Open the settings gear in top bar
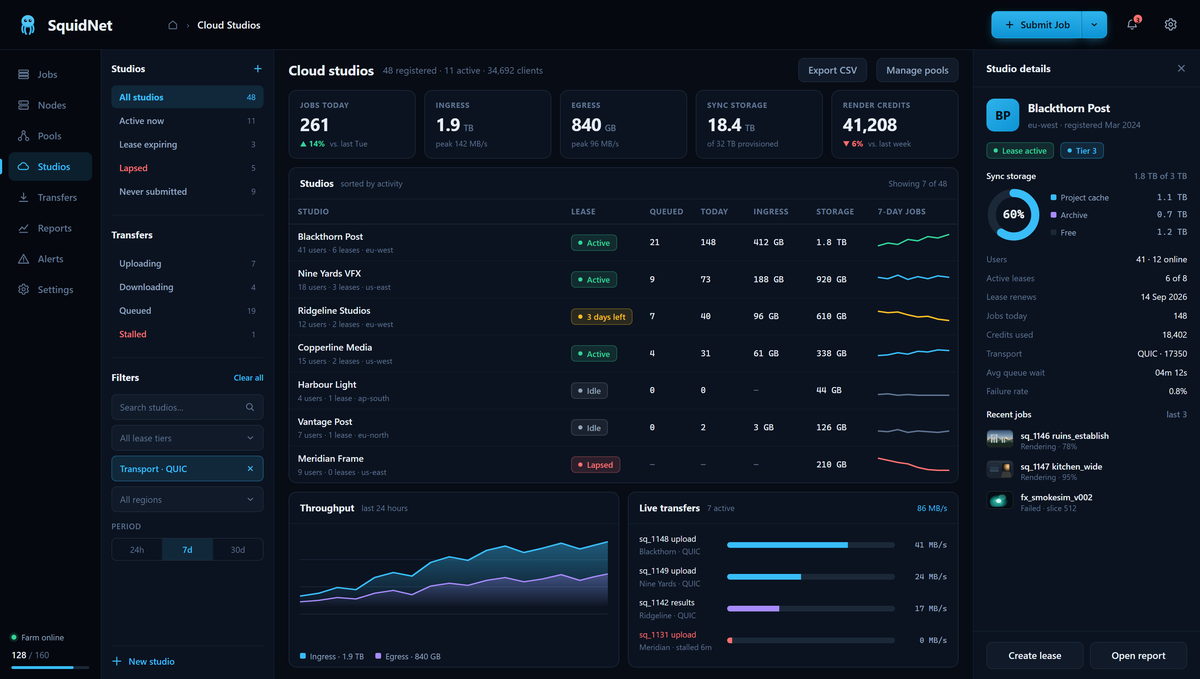 [x=1170, y=25]
